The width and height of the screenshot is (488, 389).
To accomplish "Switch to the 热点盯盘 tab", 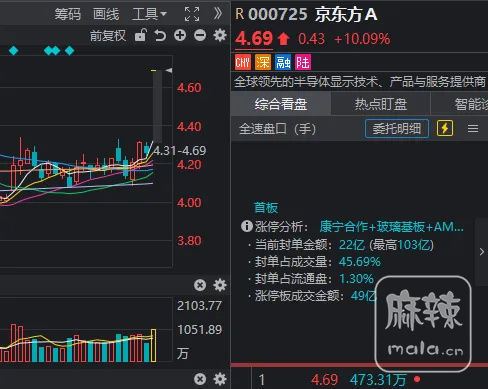I will [381, 104].
